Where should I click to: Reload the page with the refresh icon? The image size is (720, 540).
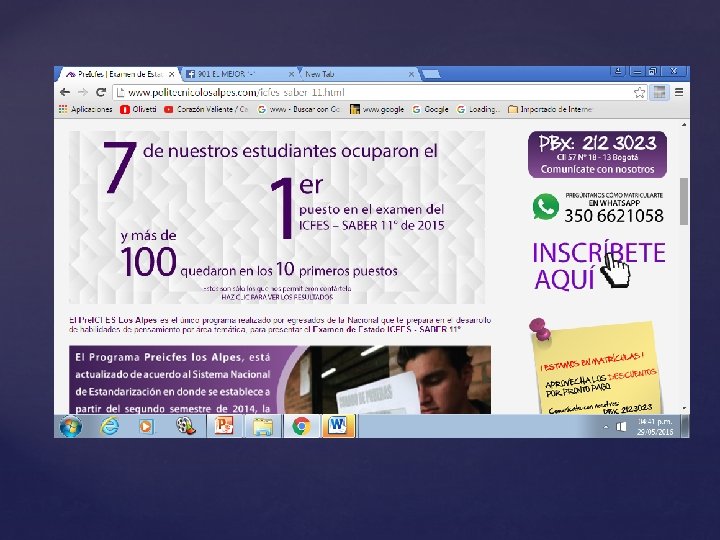(101, 92)
